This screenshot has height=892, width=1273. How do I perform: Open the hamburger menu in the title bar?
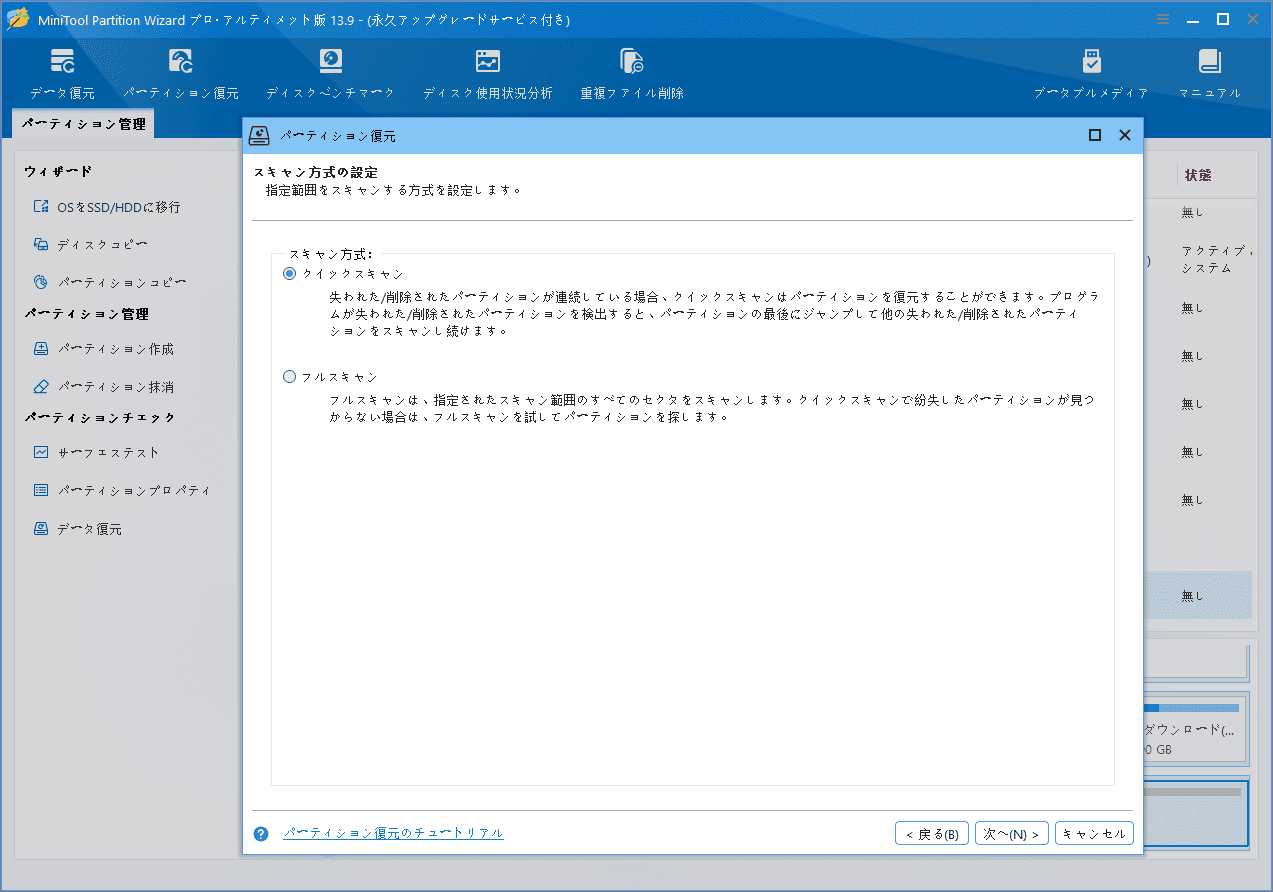point(1163,19)
